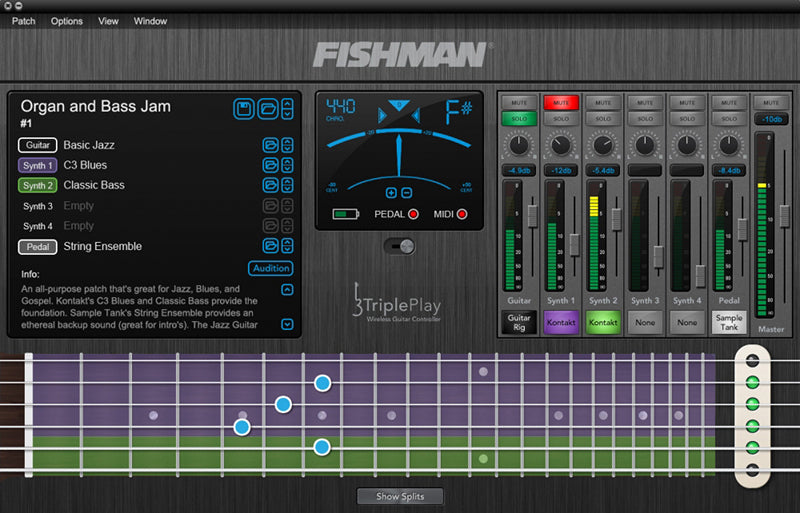Toggle the MIDI red indicator button

pyautogui.click(x=462, y=214)
